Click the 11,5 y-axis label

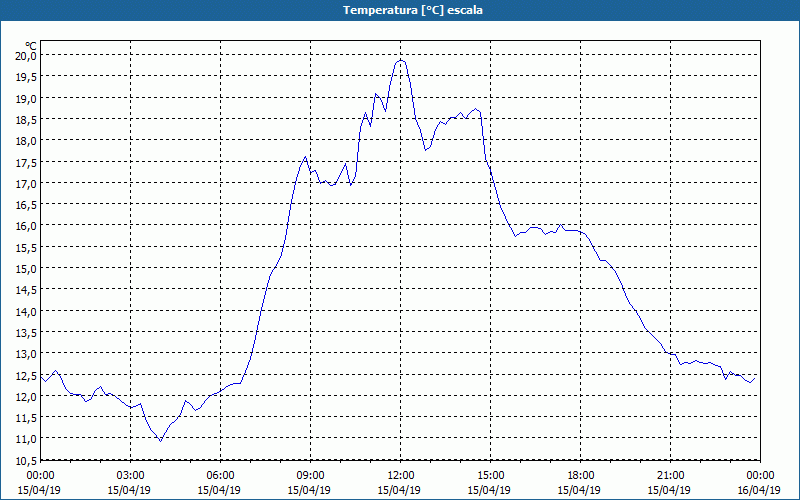tap(27, 417)
